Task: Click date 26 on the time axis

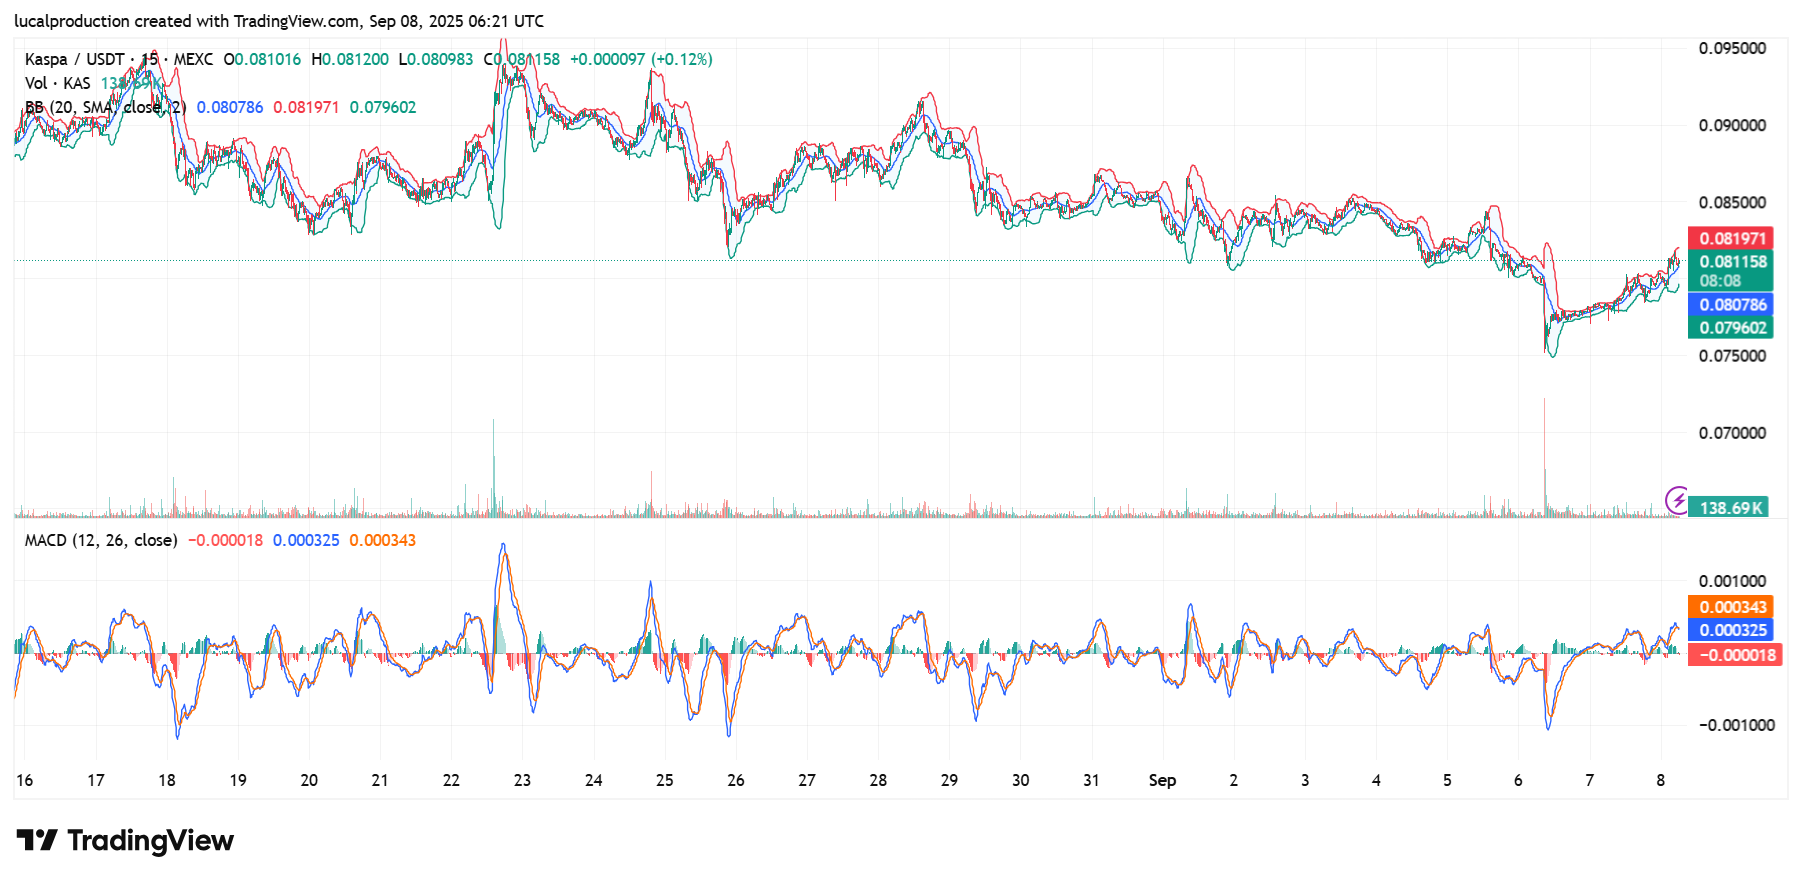Action: tap(736, 780)
